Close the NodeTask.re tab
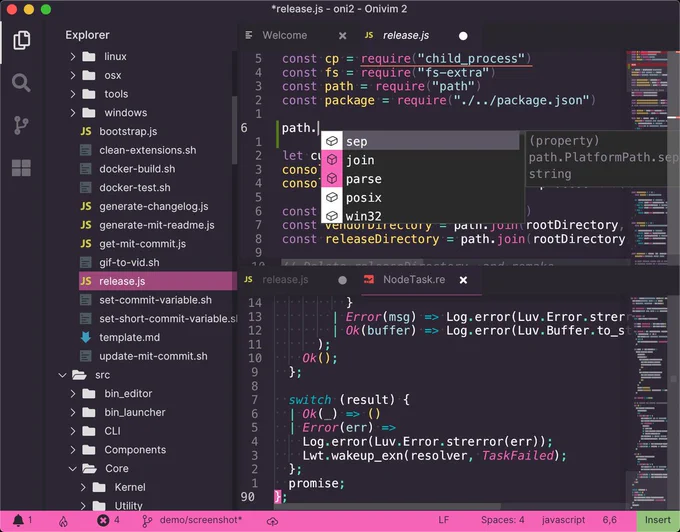Viewport: 680px width, 532px height. tap(463, 280)
